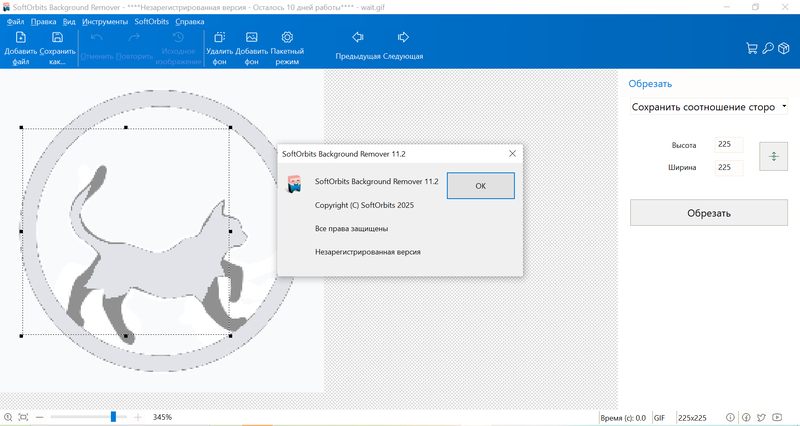This screenshot has height=426, width=800.
Task: Click the Сохранить как toolbar icon
Action: point(58,44)
